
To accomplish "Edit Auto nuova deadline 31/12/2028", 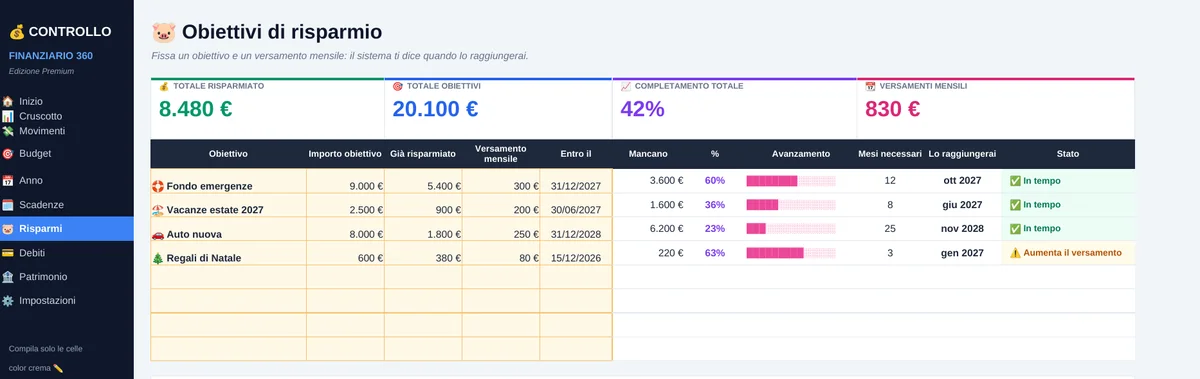I will click(x=576, y=229).
